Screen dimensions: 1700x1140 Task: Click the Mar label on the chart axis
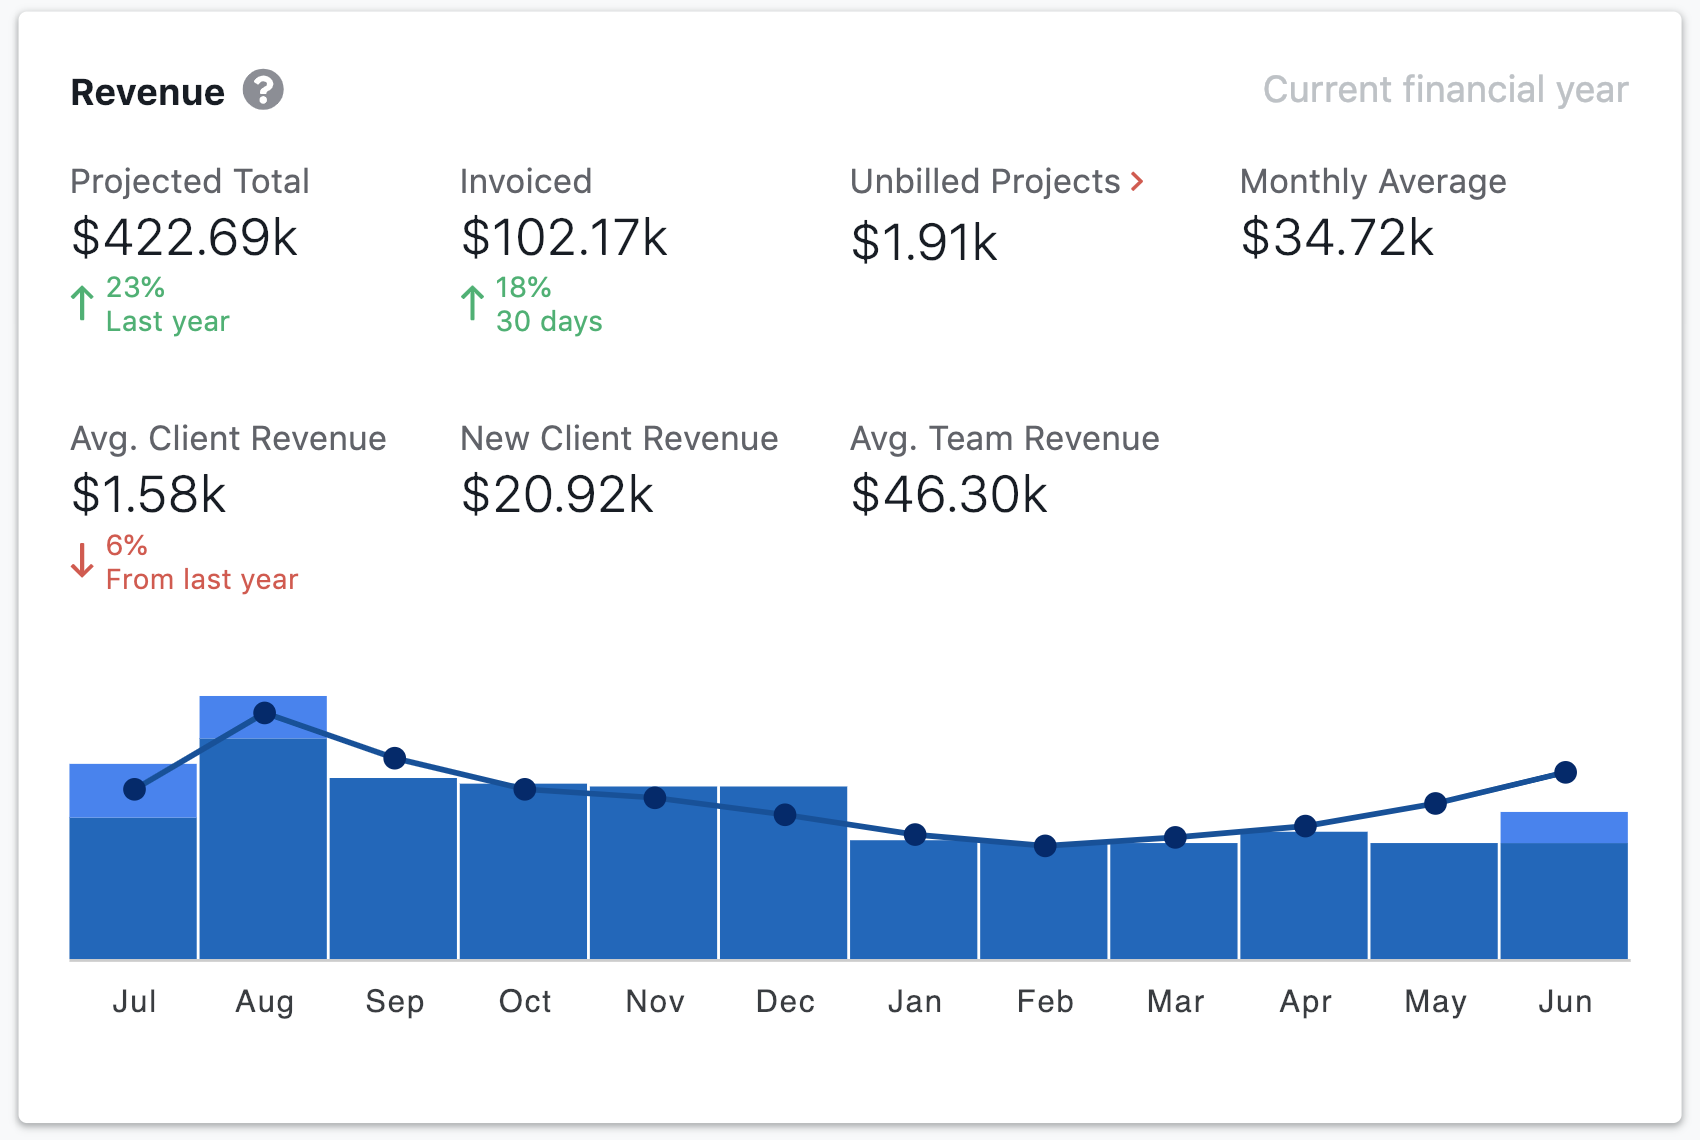pyautogui.click(x=1175, y=1001)
